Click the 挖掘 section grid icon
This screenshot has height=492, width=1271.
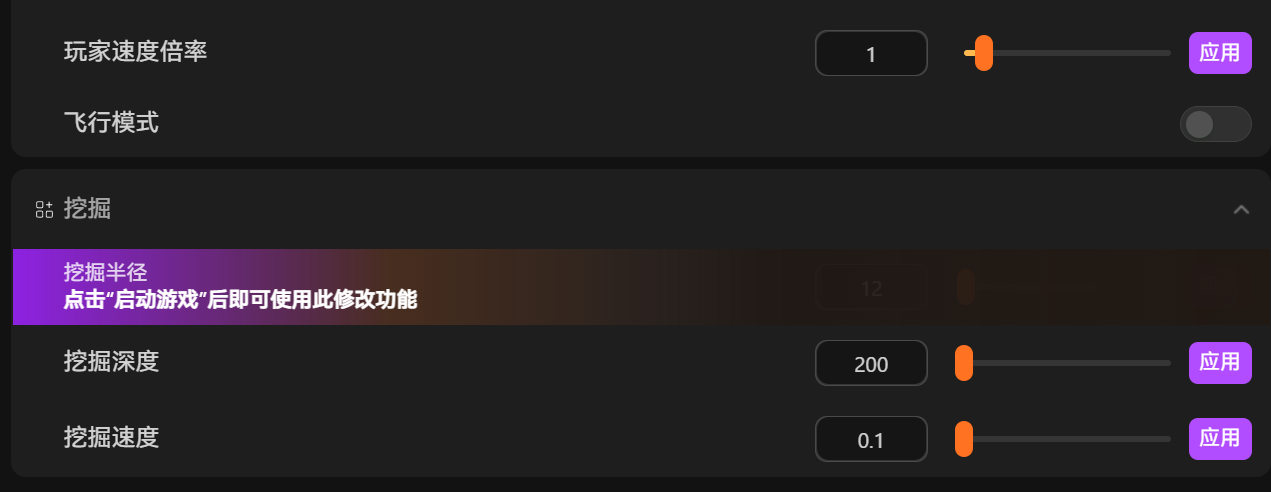point(44,209)
